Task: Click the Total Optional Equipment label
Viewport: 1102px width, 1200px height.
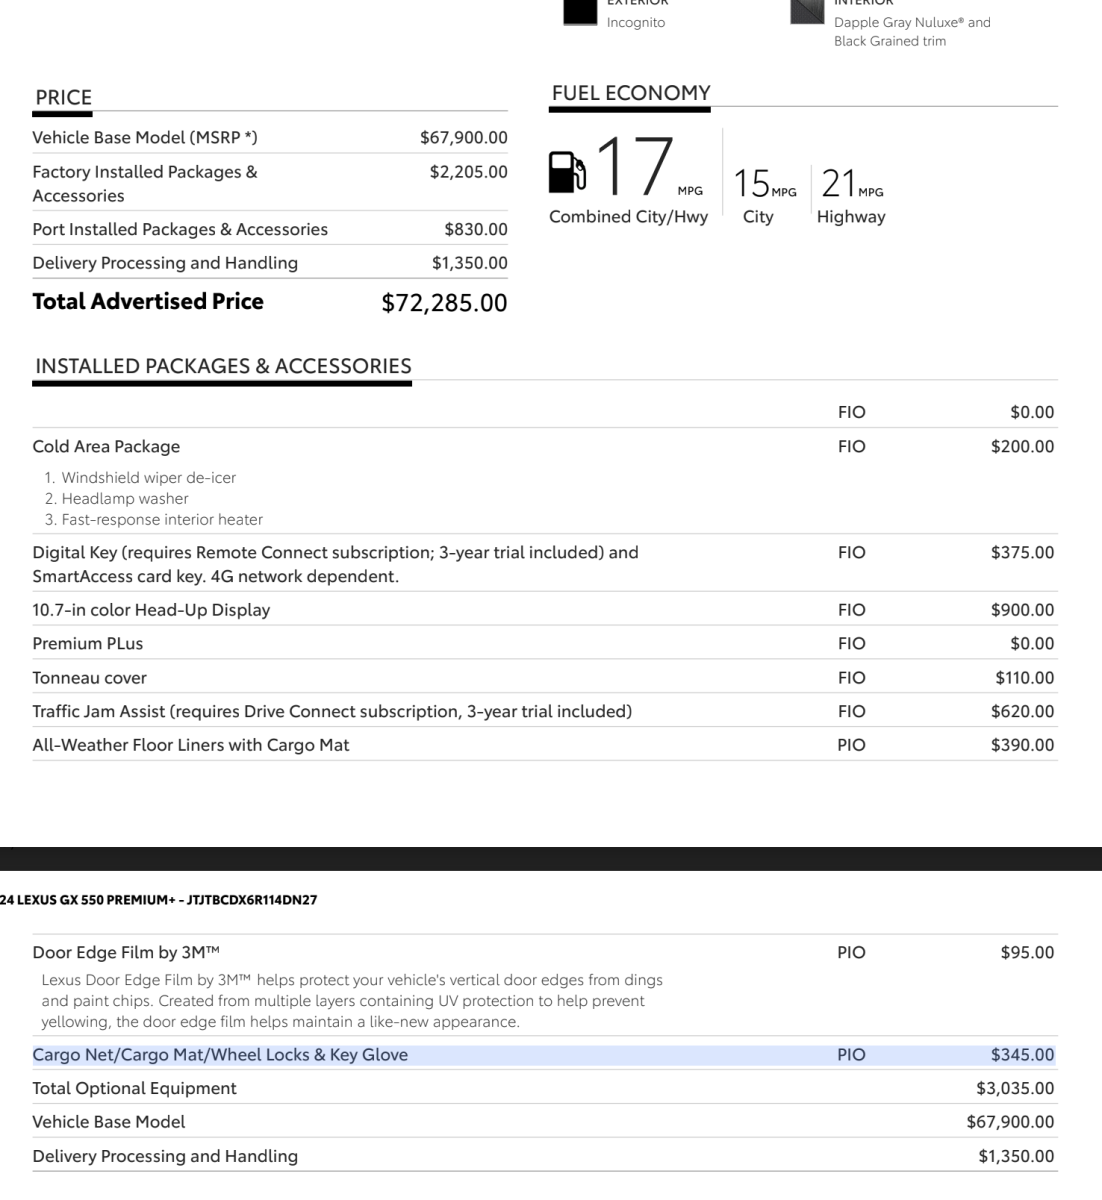Action: tap(134, 1089)
